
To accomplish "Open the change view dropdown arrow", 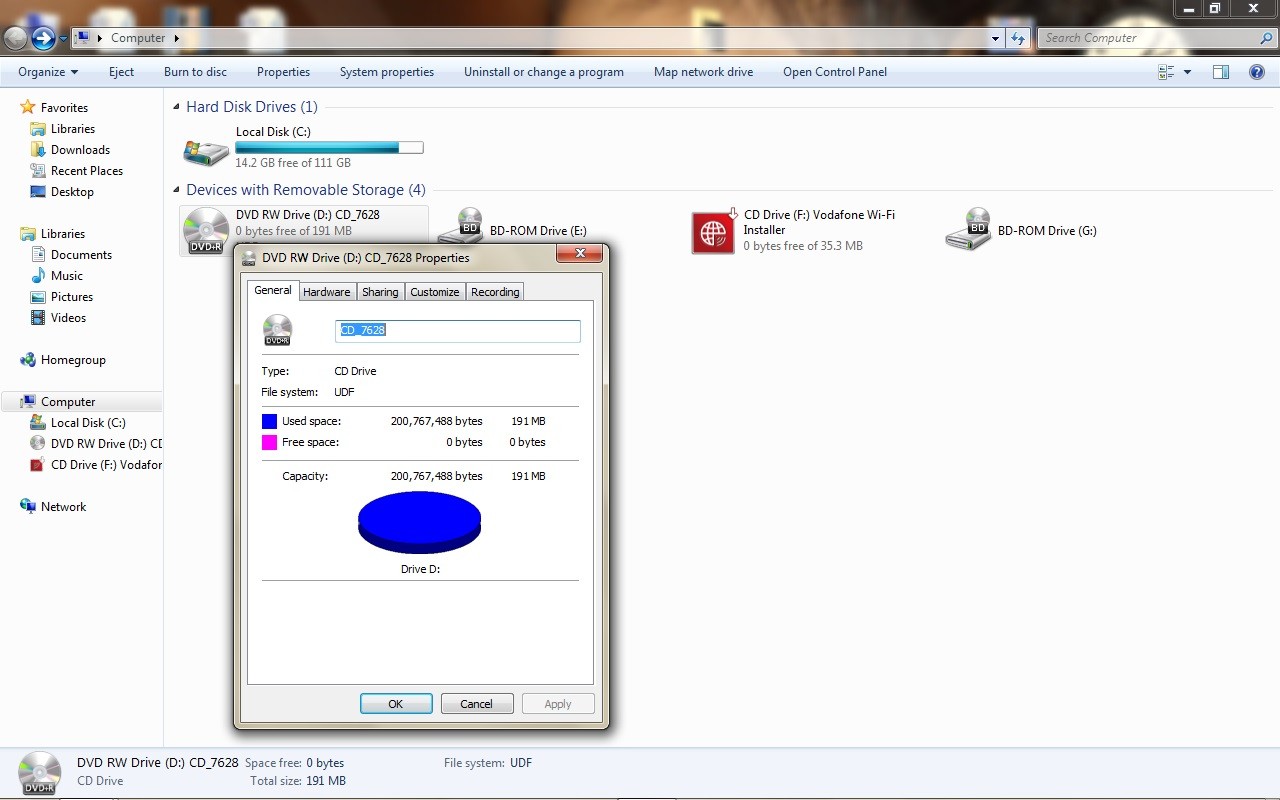I will 1188,72.
